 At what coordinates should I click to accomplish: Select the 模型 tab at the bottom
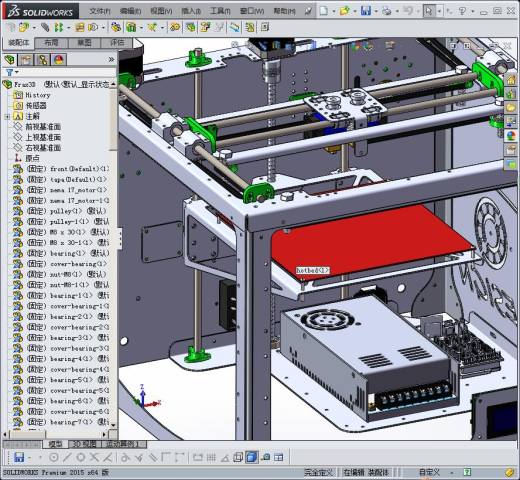55,444
